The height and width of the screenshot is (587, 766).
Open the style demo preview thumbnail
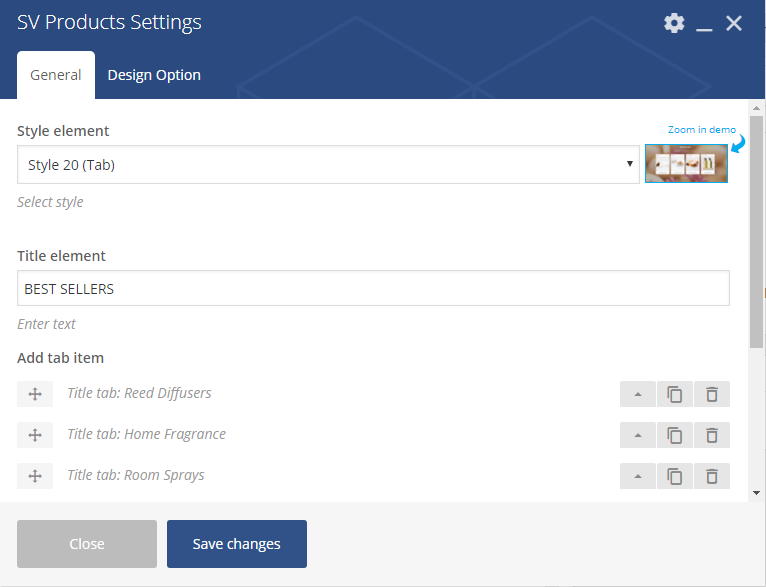click(x=686, y=164)
